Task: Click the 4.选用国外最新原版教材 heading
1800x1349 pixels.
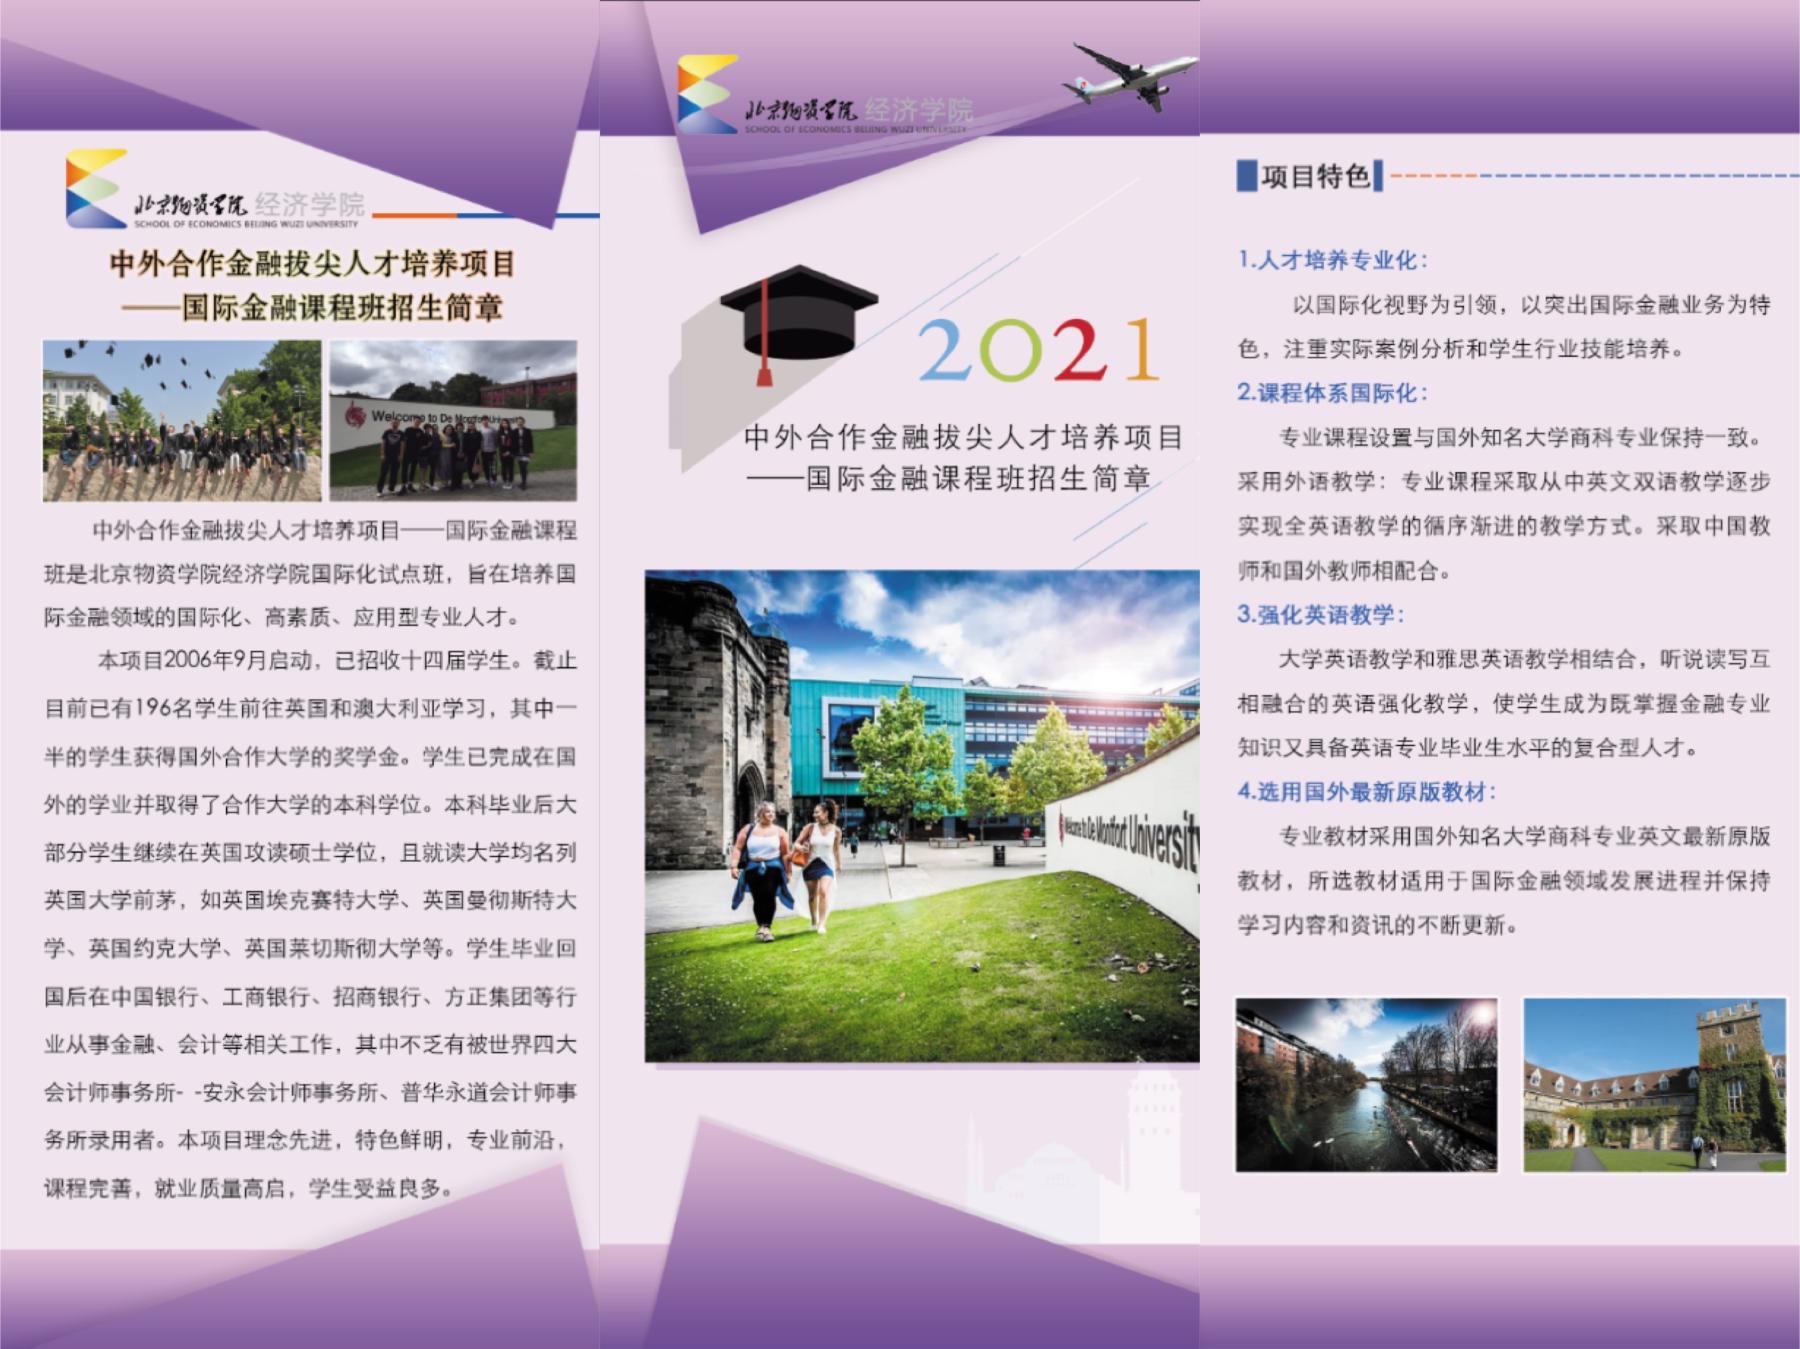Action: point(1366,792)
